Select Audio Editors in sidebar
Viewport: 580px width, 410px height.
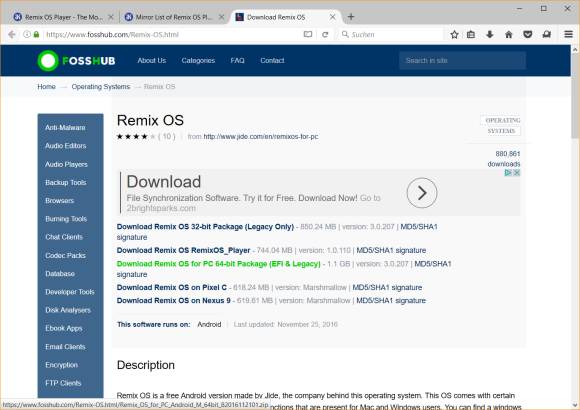pos(65,146)
